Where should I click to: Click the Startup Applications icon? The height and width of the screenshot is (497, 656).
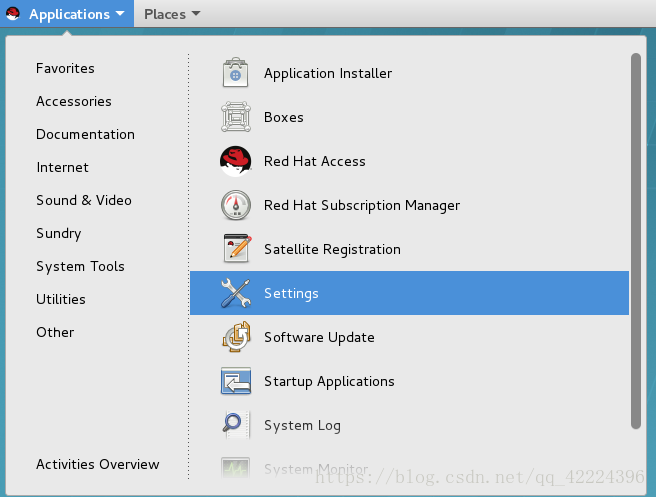pyautogui.click(x=236, y=382)
